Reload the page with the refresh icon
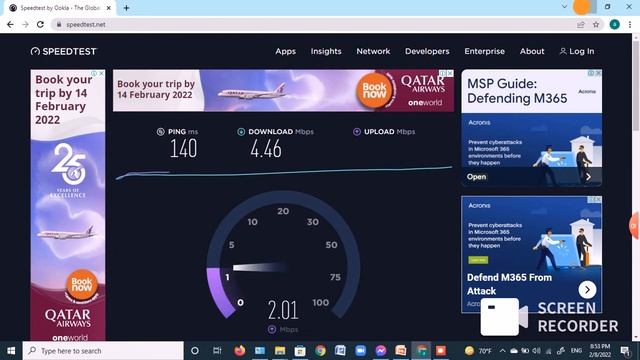Image resolution: width=640 pixels, height=360 pixels. point(40,24)
